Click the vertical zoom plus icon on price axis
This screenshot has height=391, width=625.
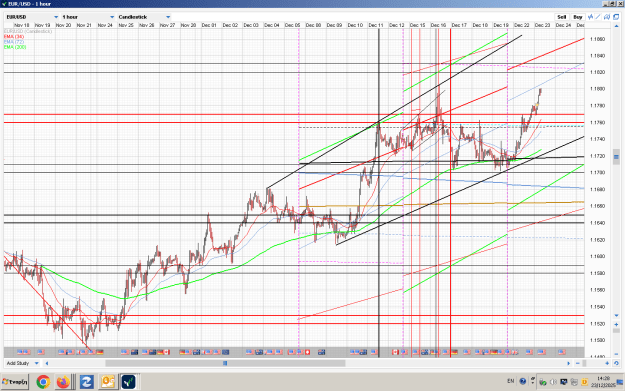616,324
